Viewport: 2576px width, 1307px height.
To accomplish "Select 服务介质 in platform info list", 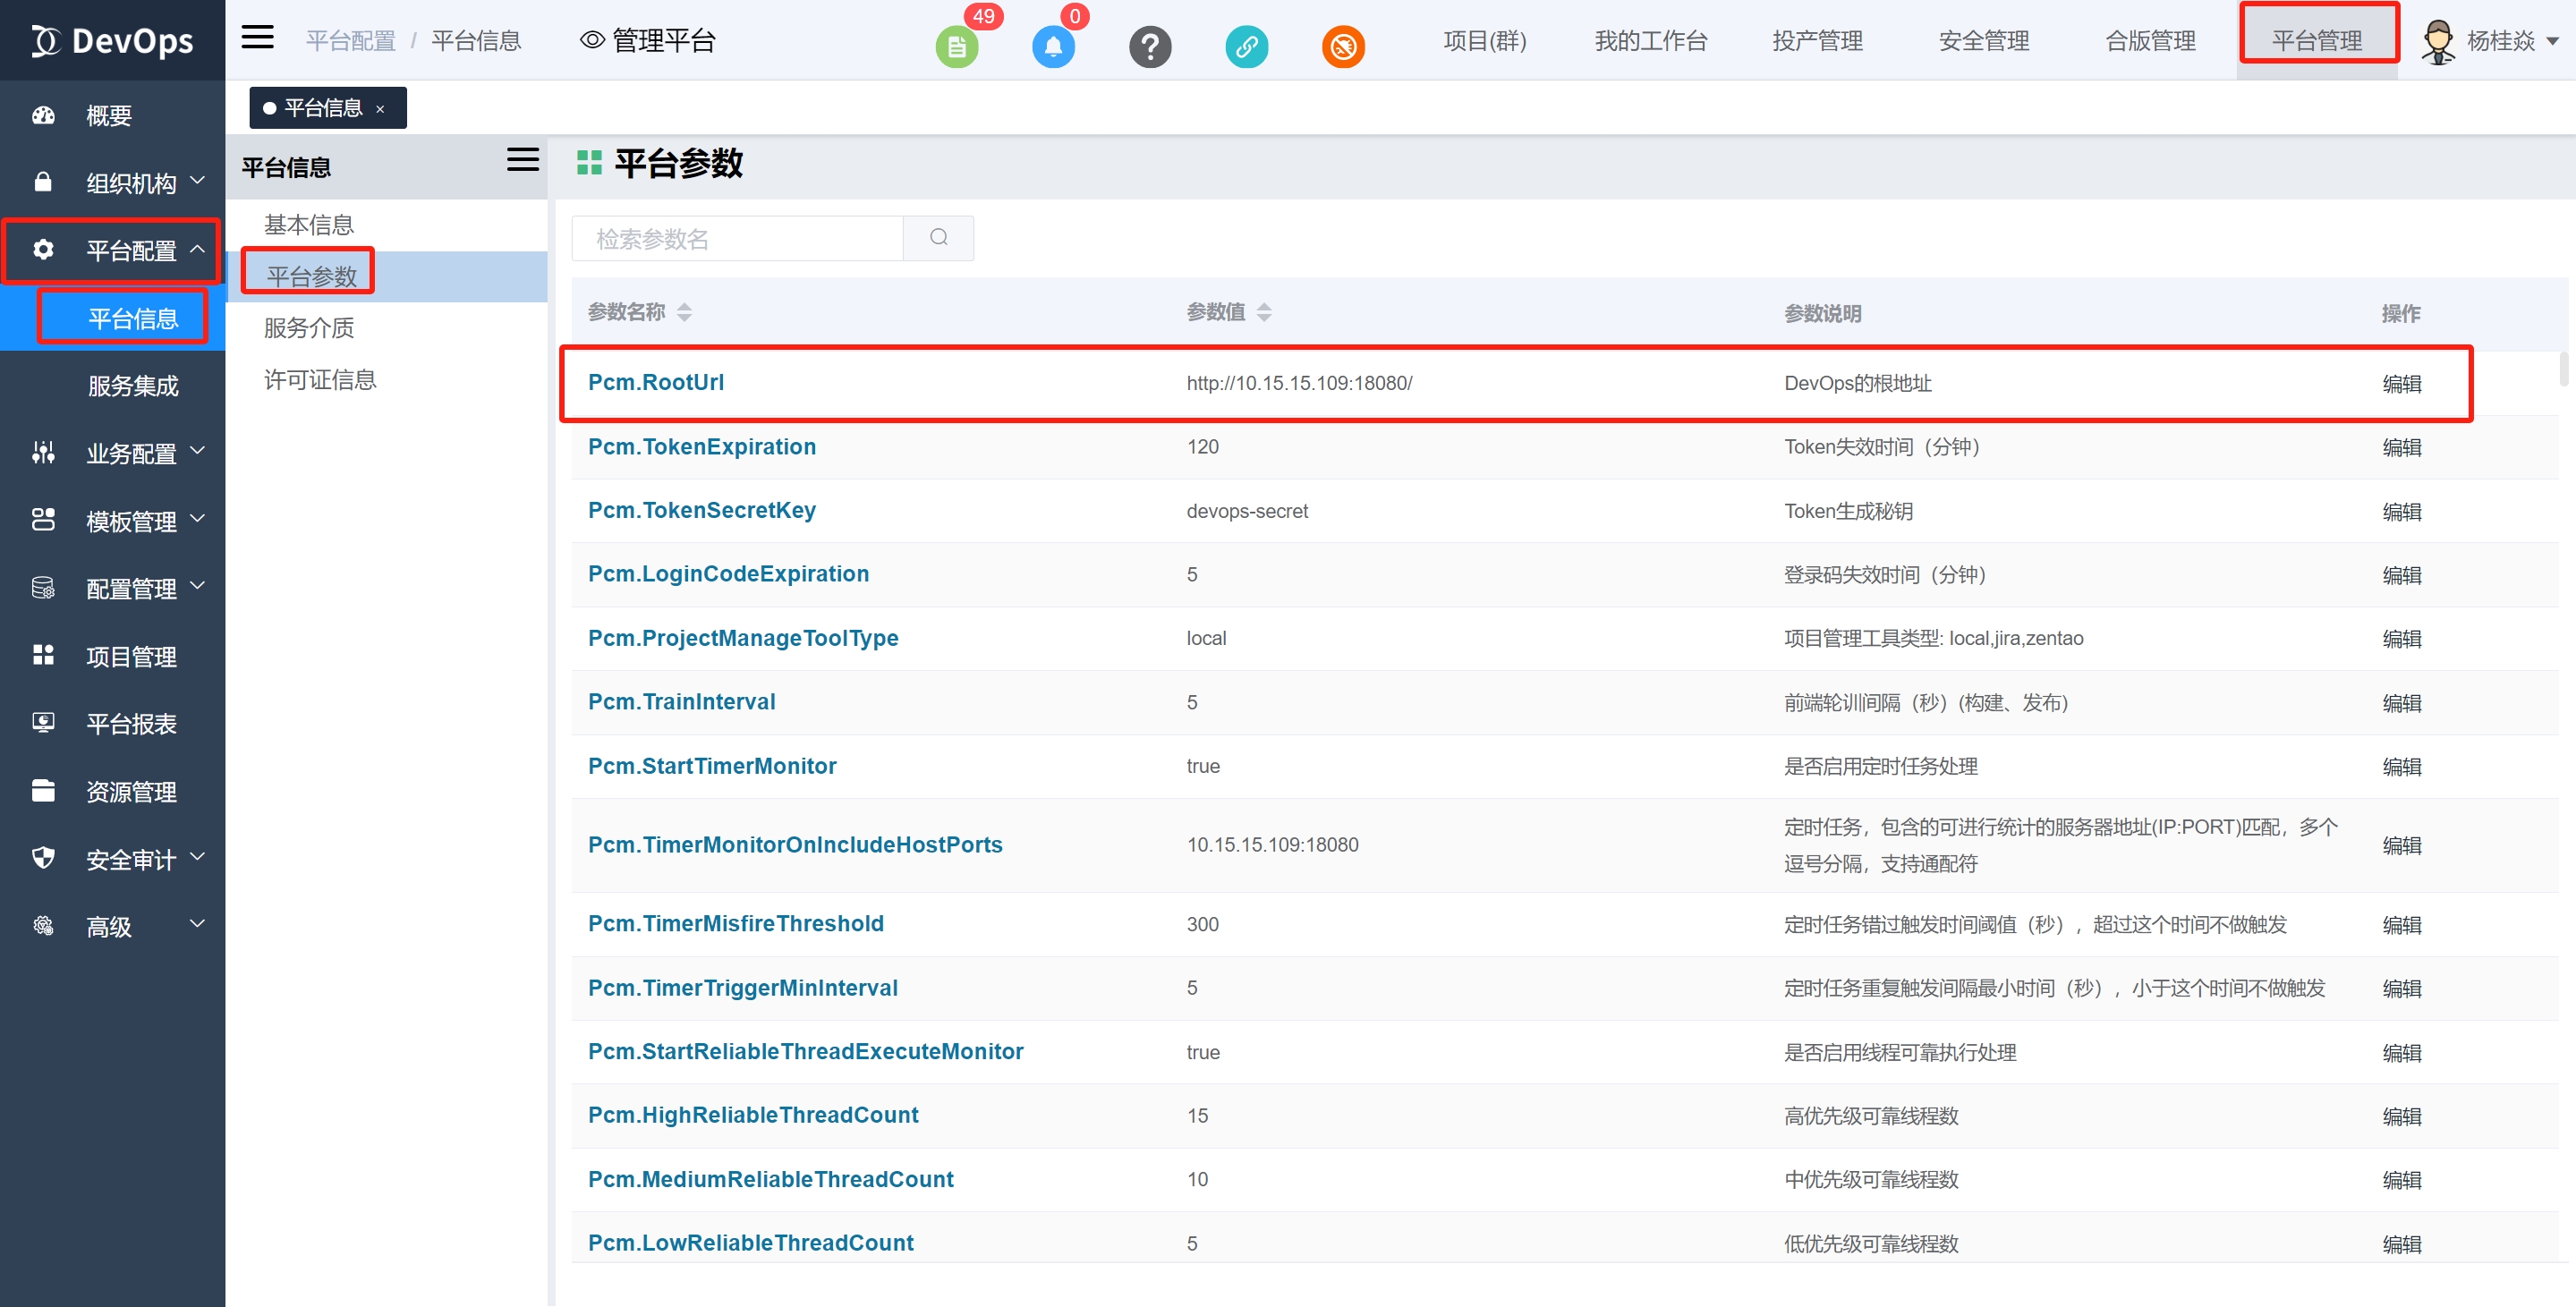I will tap(309, 328).
